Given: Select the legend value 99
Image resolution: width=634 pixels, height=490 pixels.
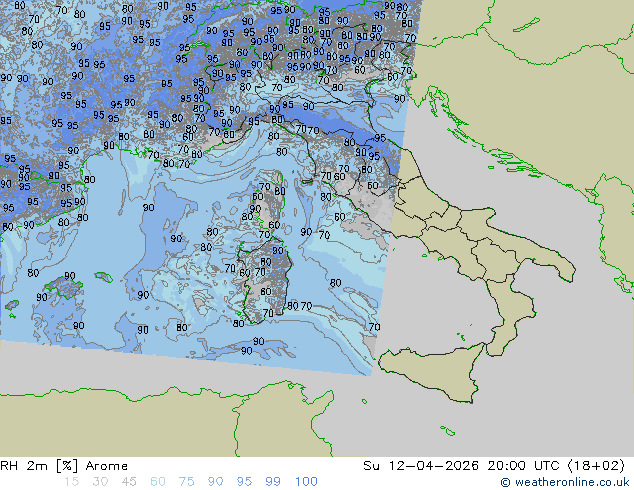Looking at the screenshot, I should (273, 482).
